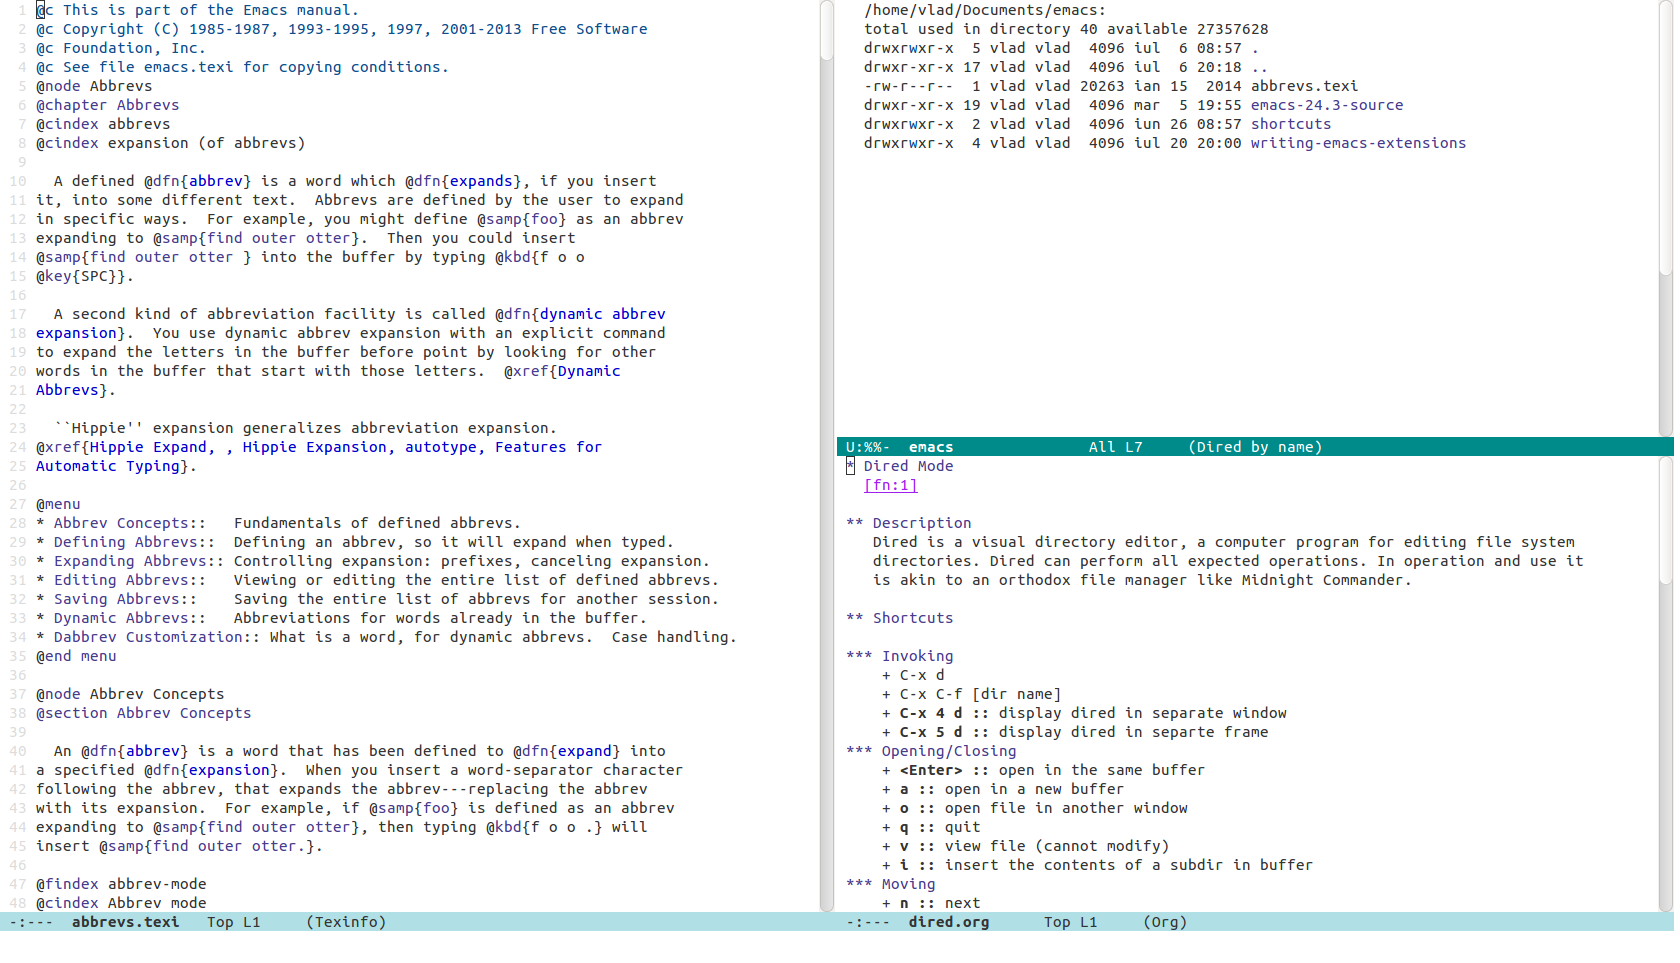Click the '@cindex expansion (of abbrevs)' line

click(170, 143)
